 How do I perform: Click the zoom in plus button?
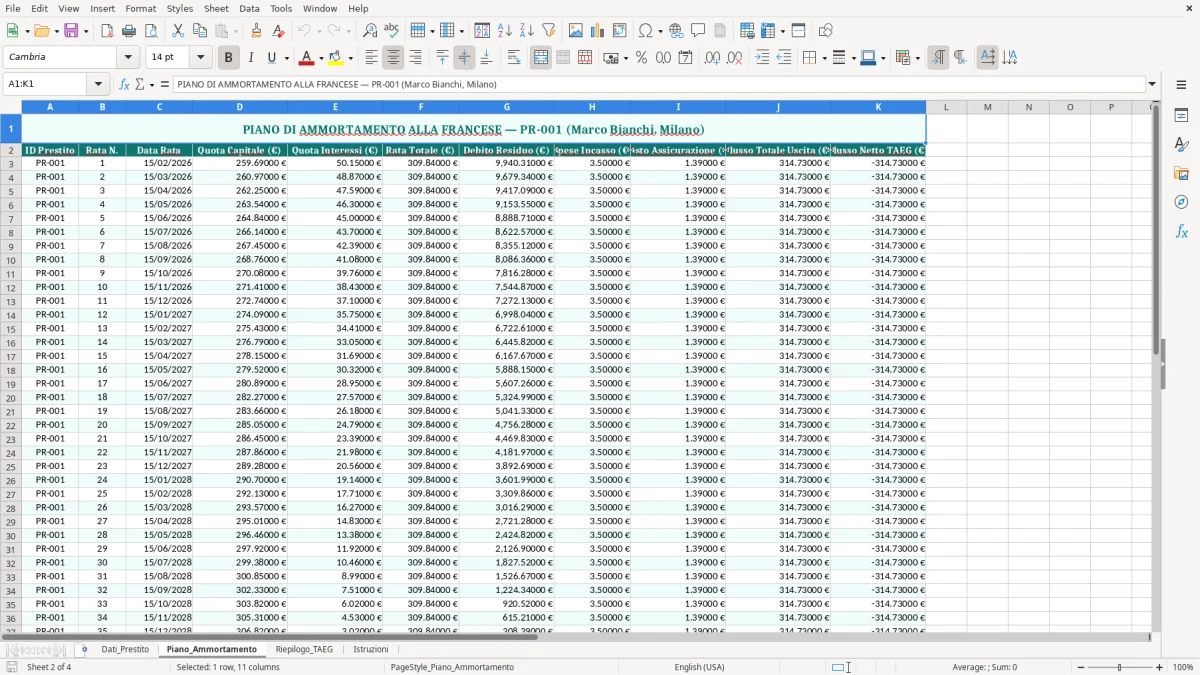1159,667
